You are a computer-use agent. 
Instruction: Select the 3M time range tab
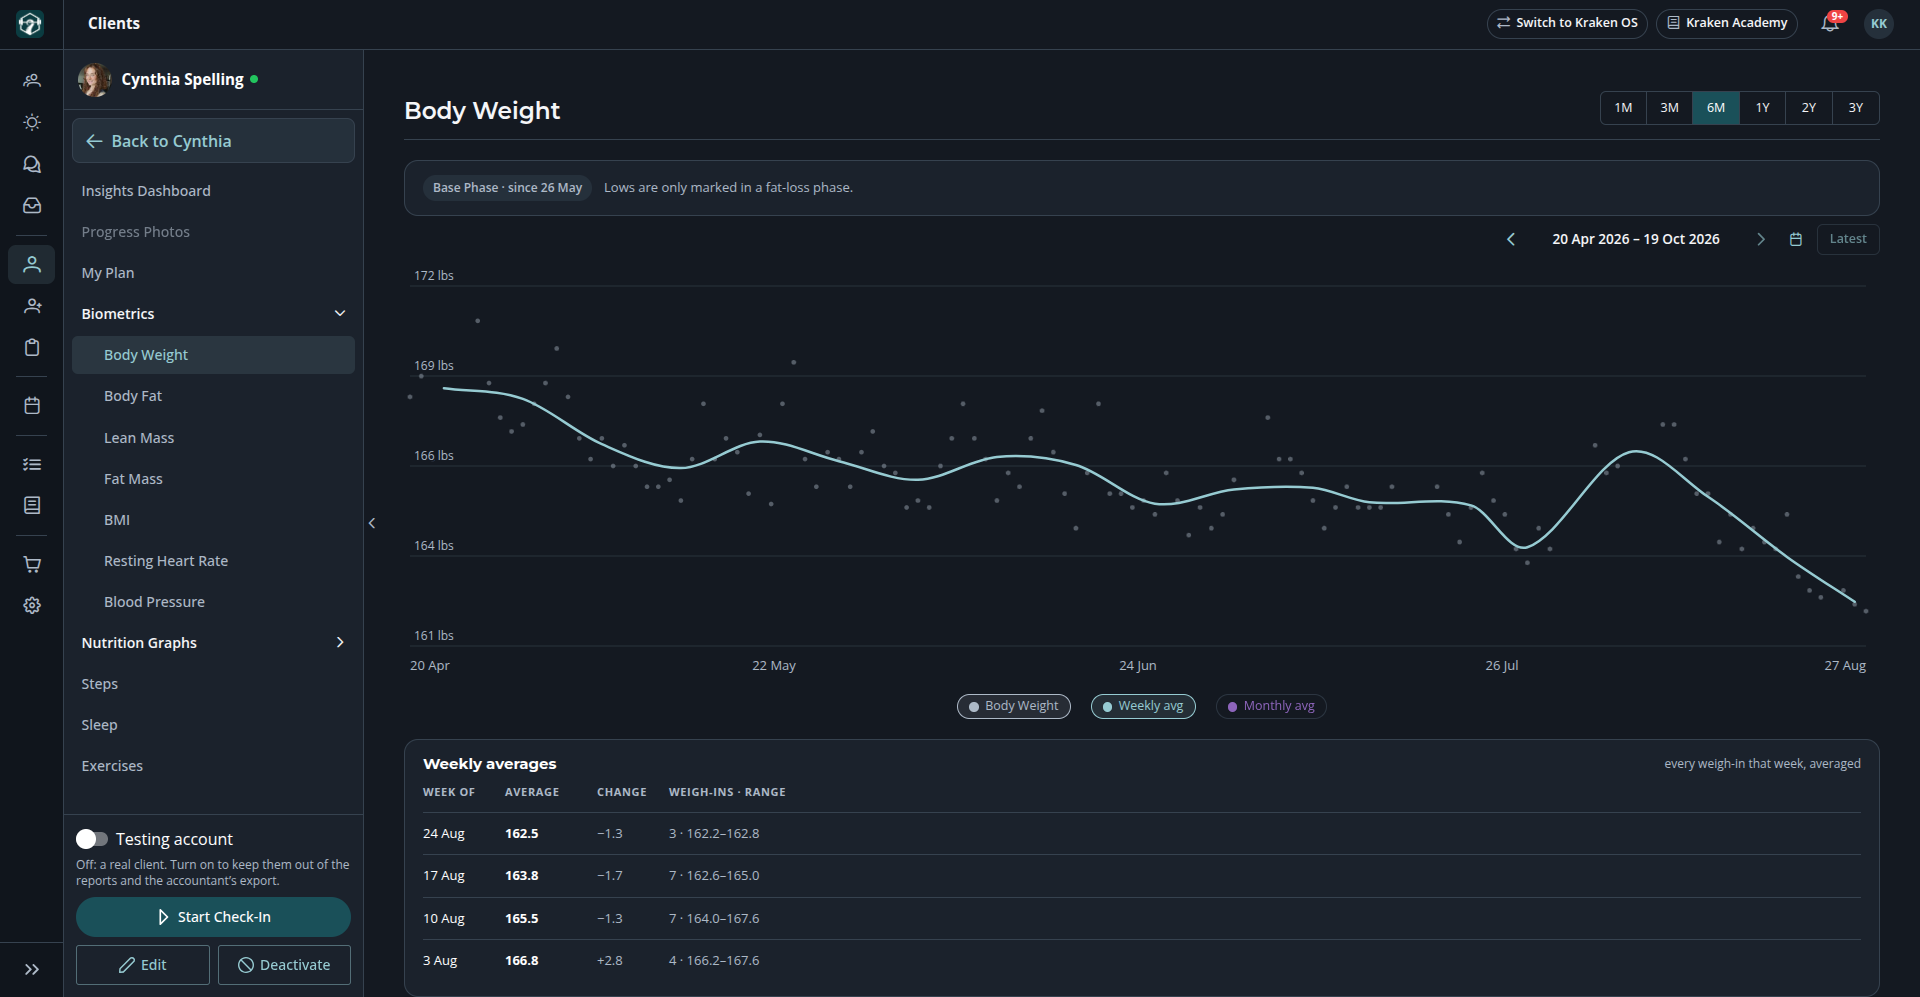point(1669,108)
